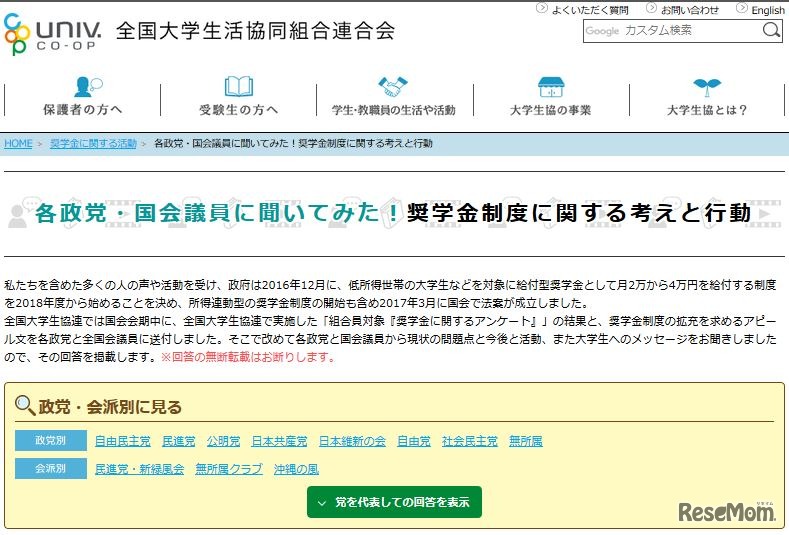Open the よくいただく質問 link

590,10
